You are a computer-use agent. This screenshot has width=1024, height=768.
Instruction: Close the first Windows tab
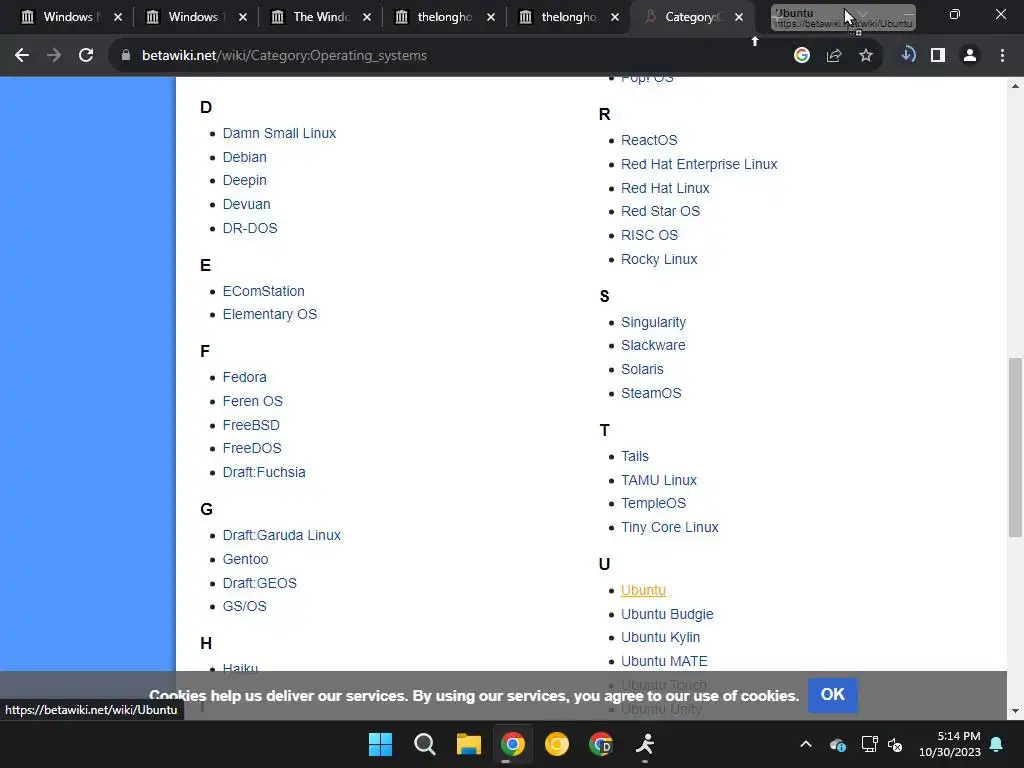[x=118, y=17]
